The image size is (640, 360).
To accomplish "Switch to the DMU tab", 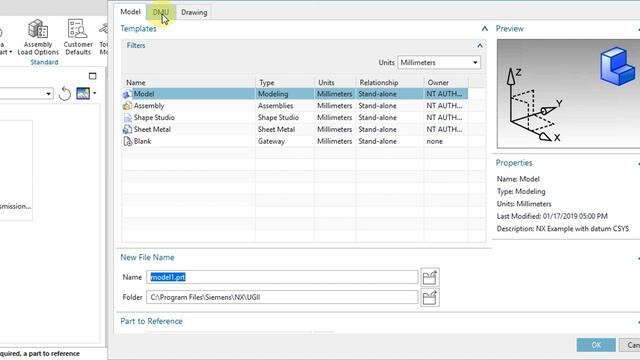I will (161, 12).
